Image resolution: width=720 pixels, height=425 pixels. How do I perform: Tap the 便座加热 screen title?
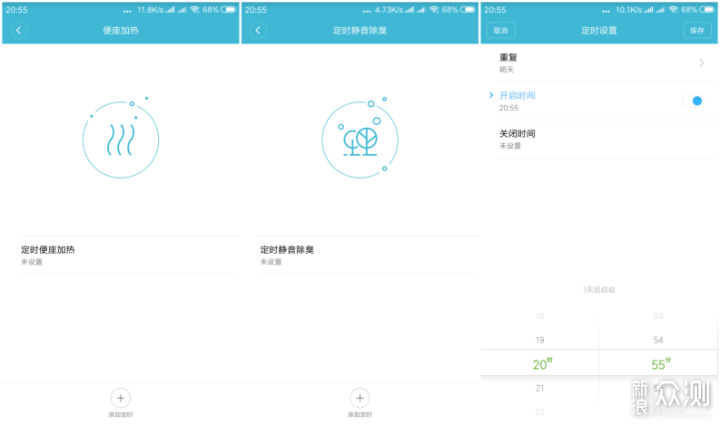[121, 30]
